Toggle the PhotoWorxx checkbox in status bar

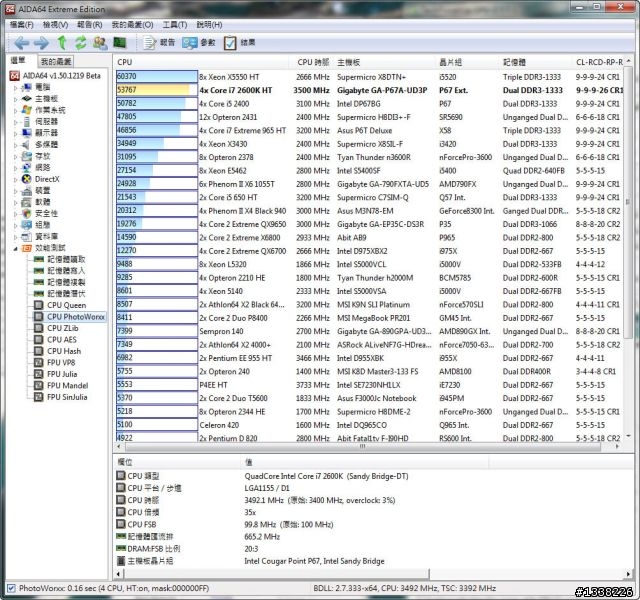tap(11, 588)
